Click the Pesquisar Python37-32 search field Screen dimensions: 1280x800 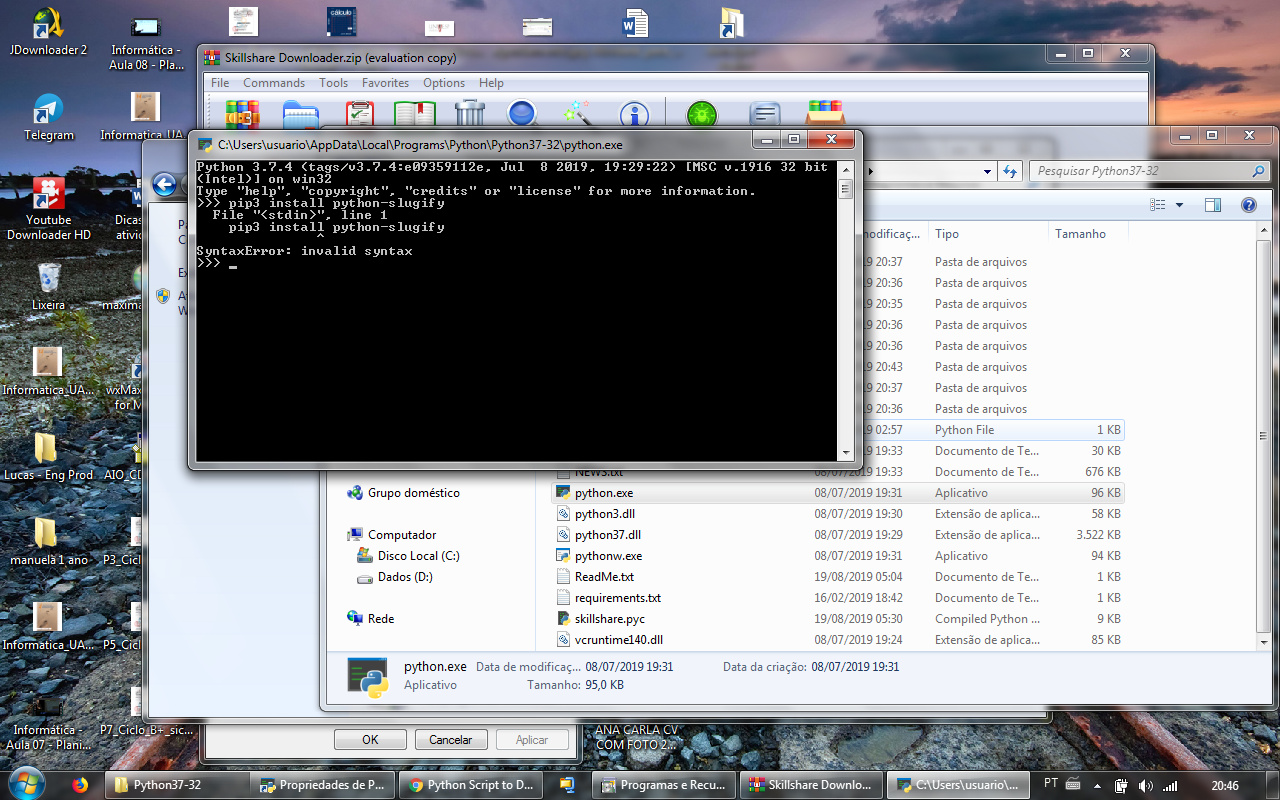(x=1140, y=171)
